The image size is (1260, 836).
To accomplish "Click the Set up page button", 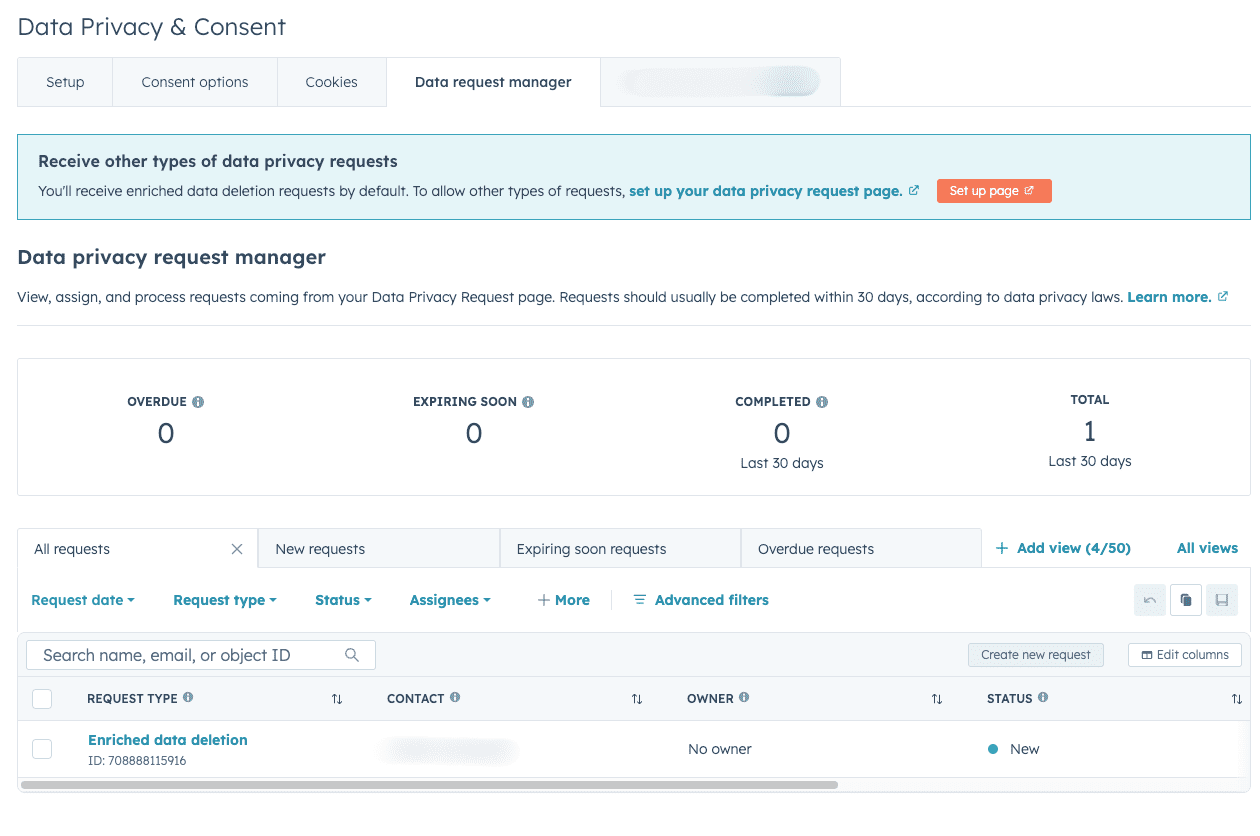I will coord(993,190).
